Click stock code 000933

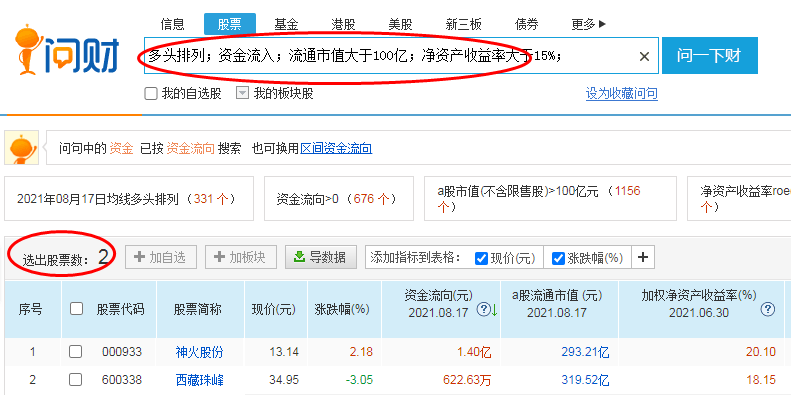[122, 352]
